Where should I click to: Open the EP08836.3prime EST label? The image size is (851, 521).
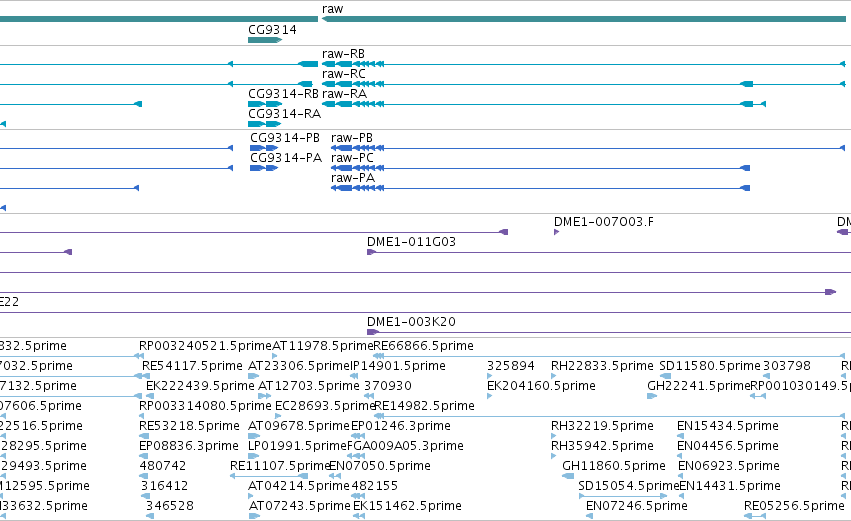tap(189, 447)
